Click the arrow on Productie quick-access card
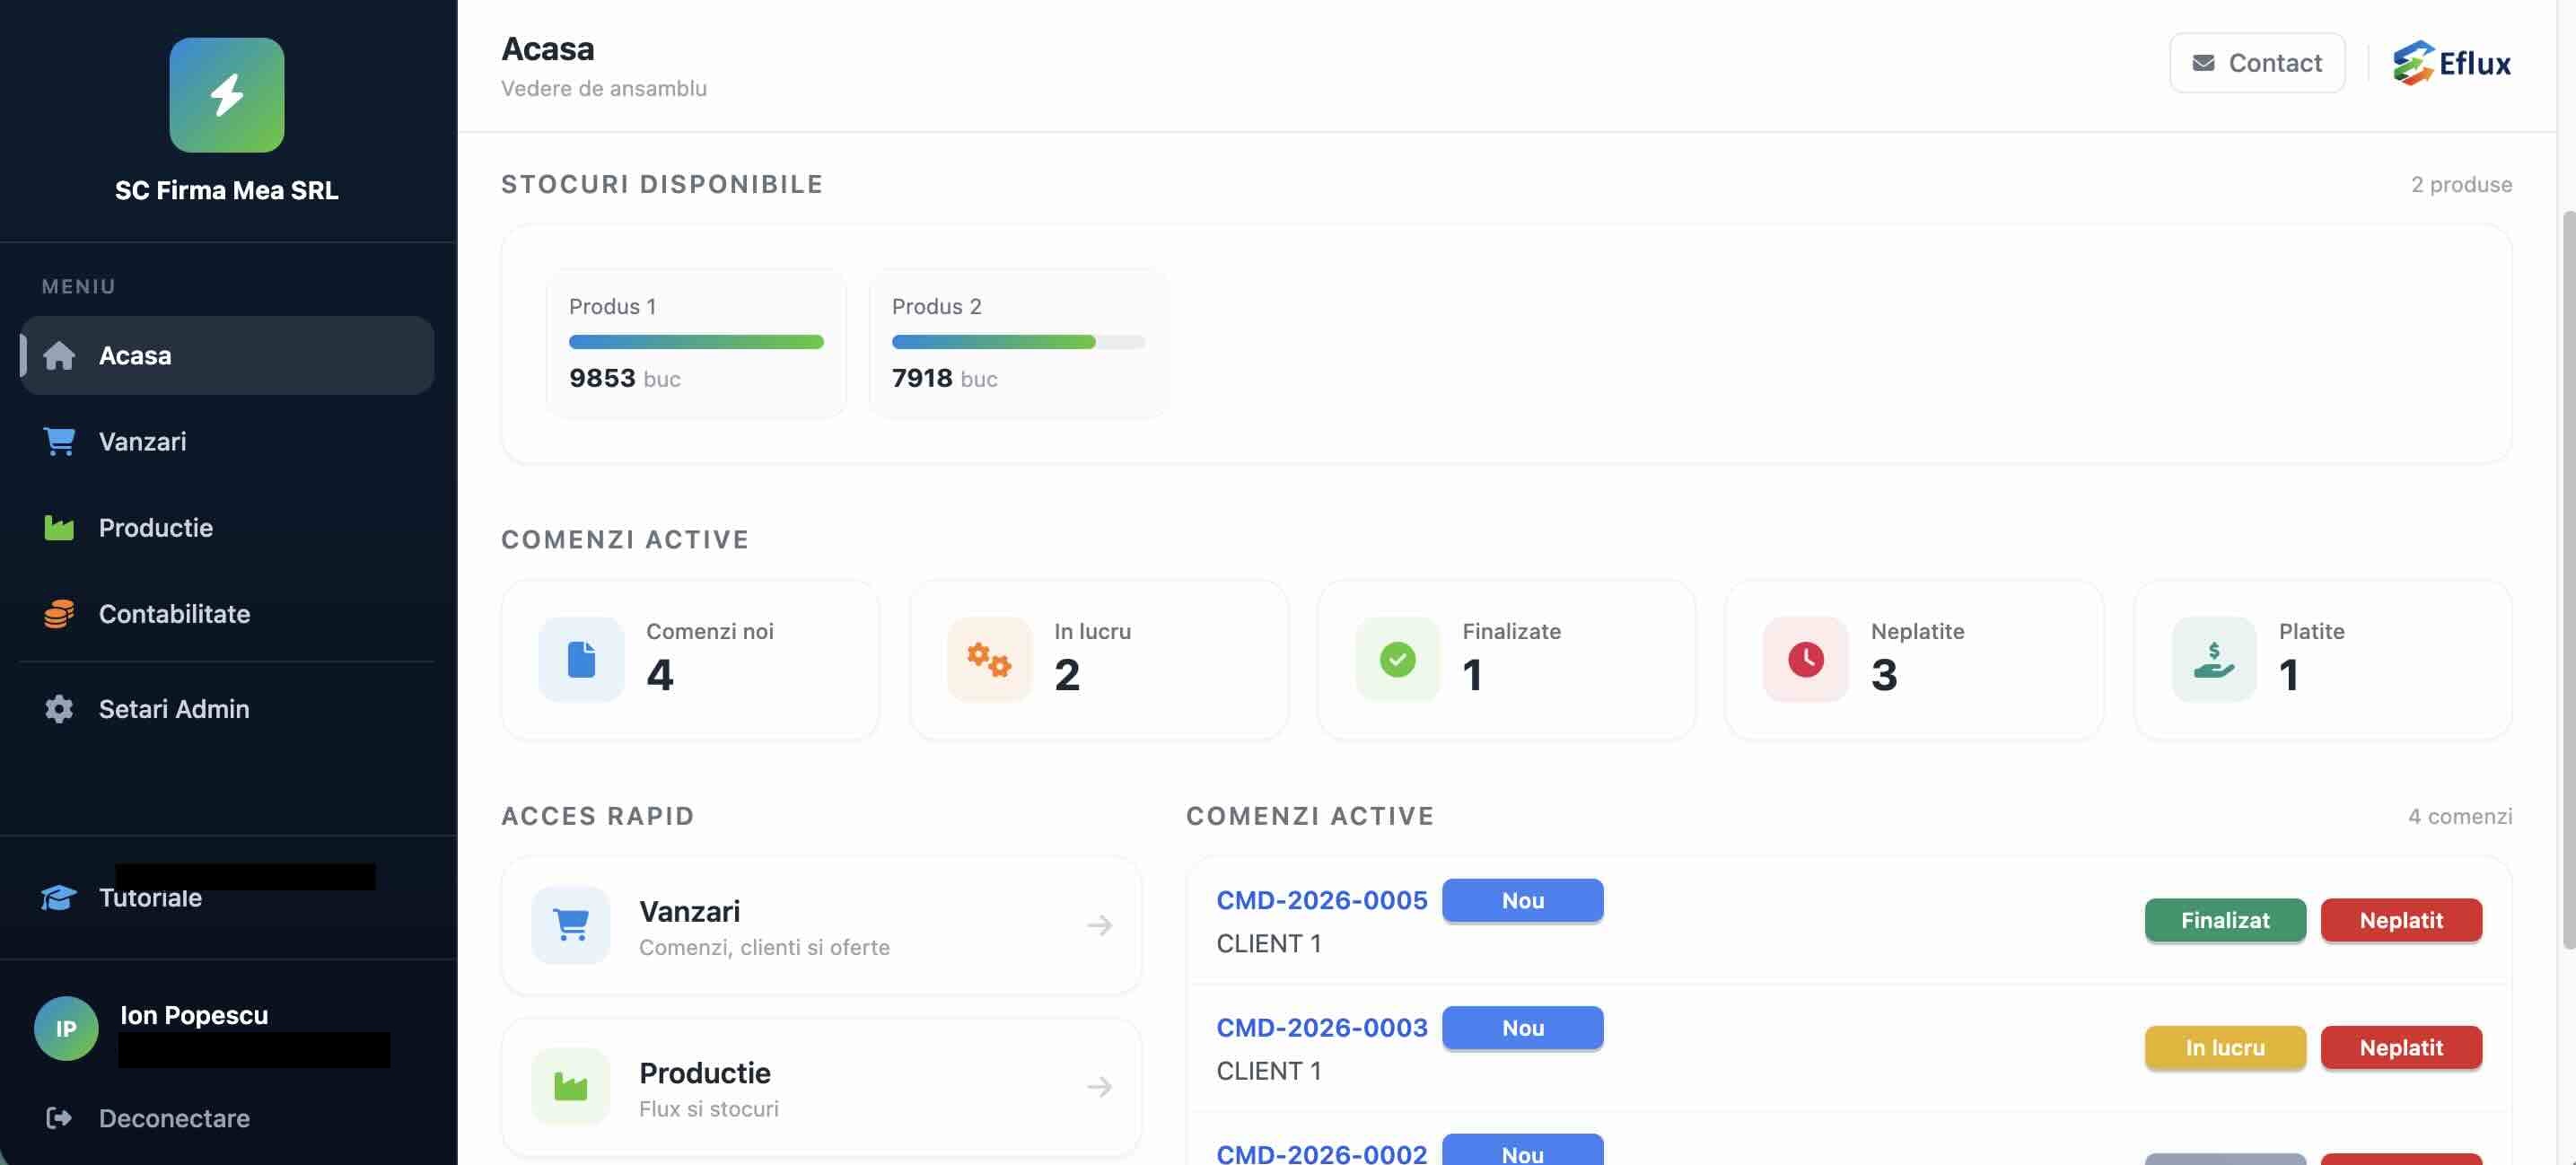 point(1099,1086)
